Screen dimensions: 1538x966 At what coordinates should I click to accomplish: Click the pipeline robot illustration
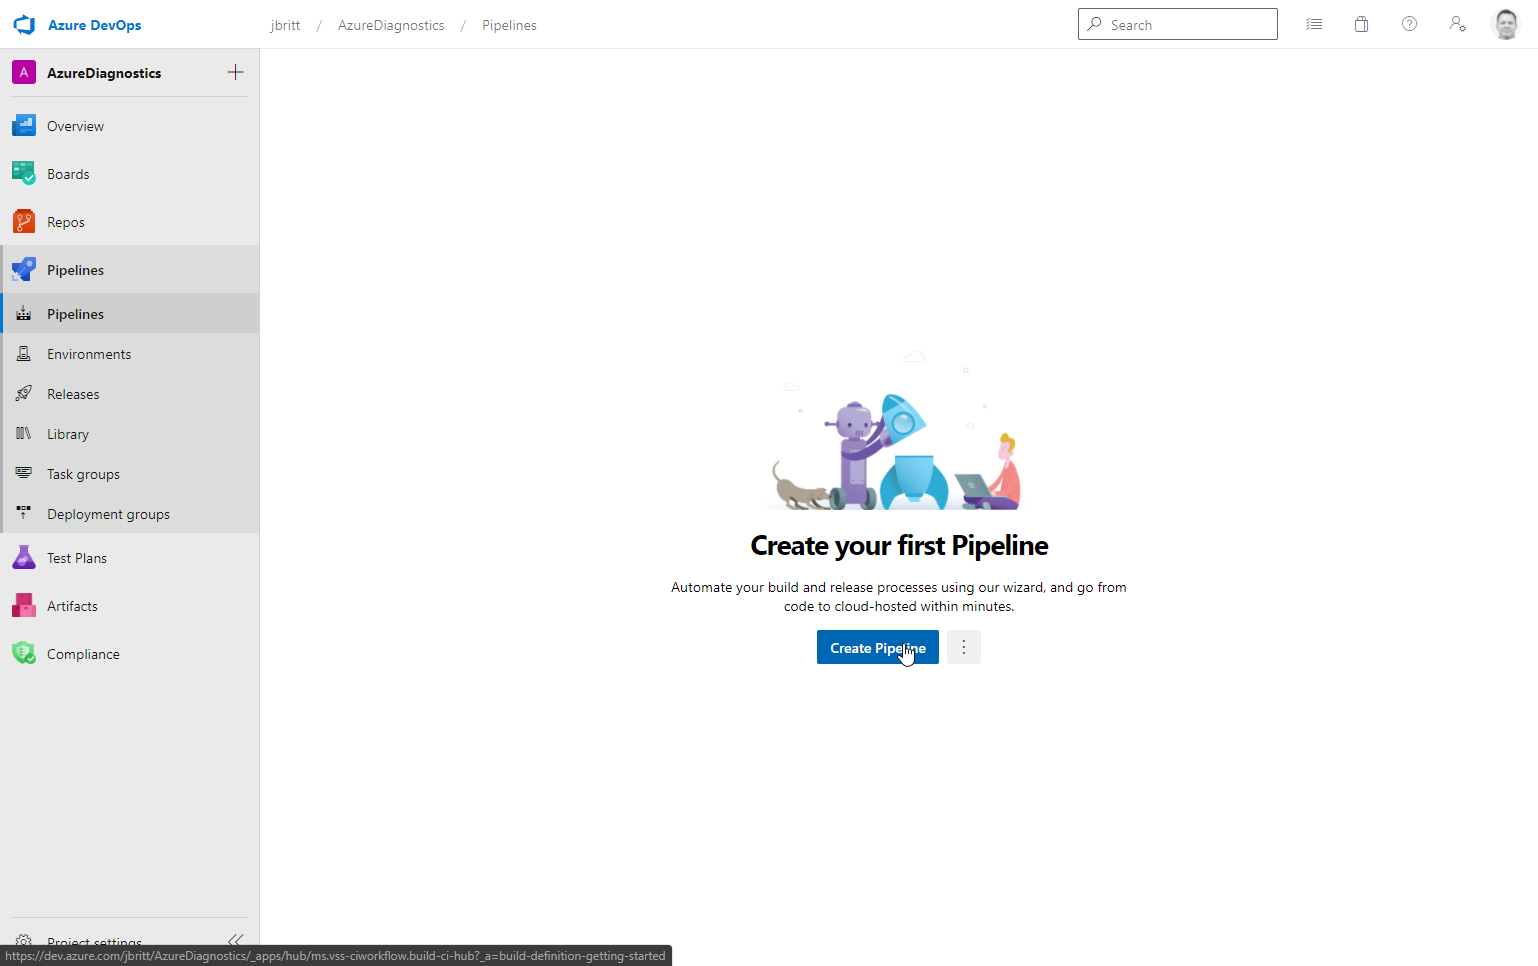point(898,432)
